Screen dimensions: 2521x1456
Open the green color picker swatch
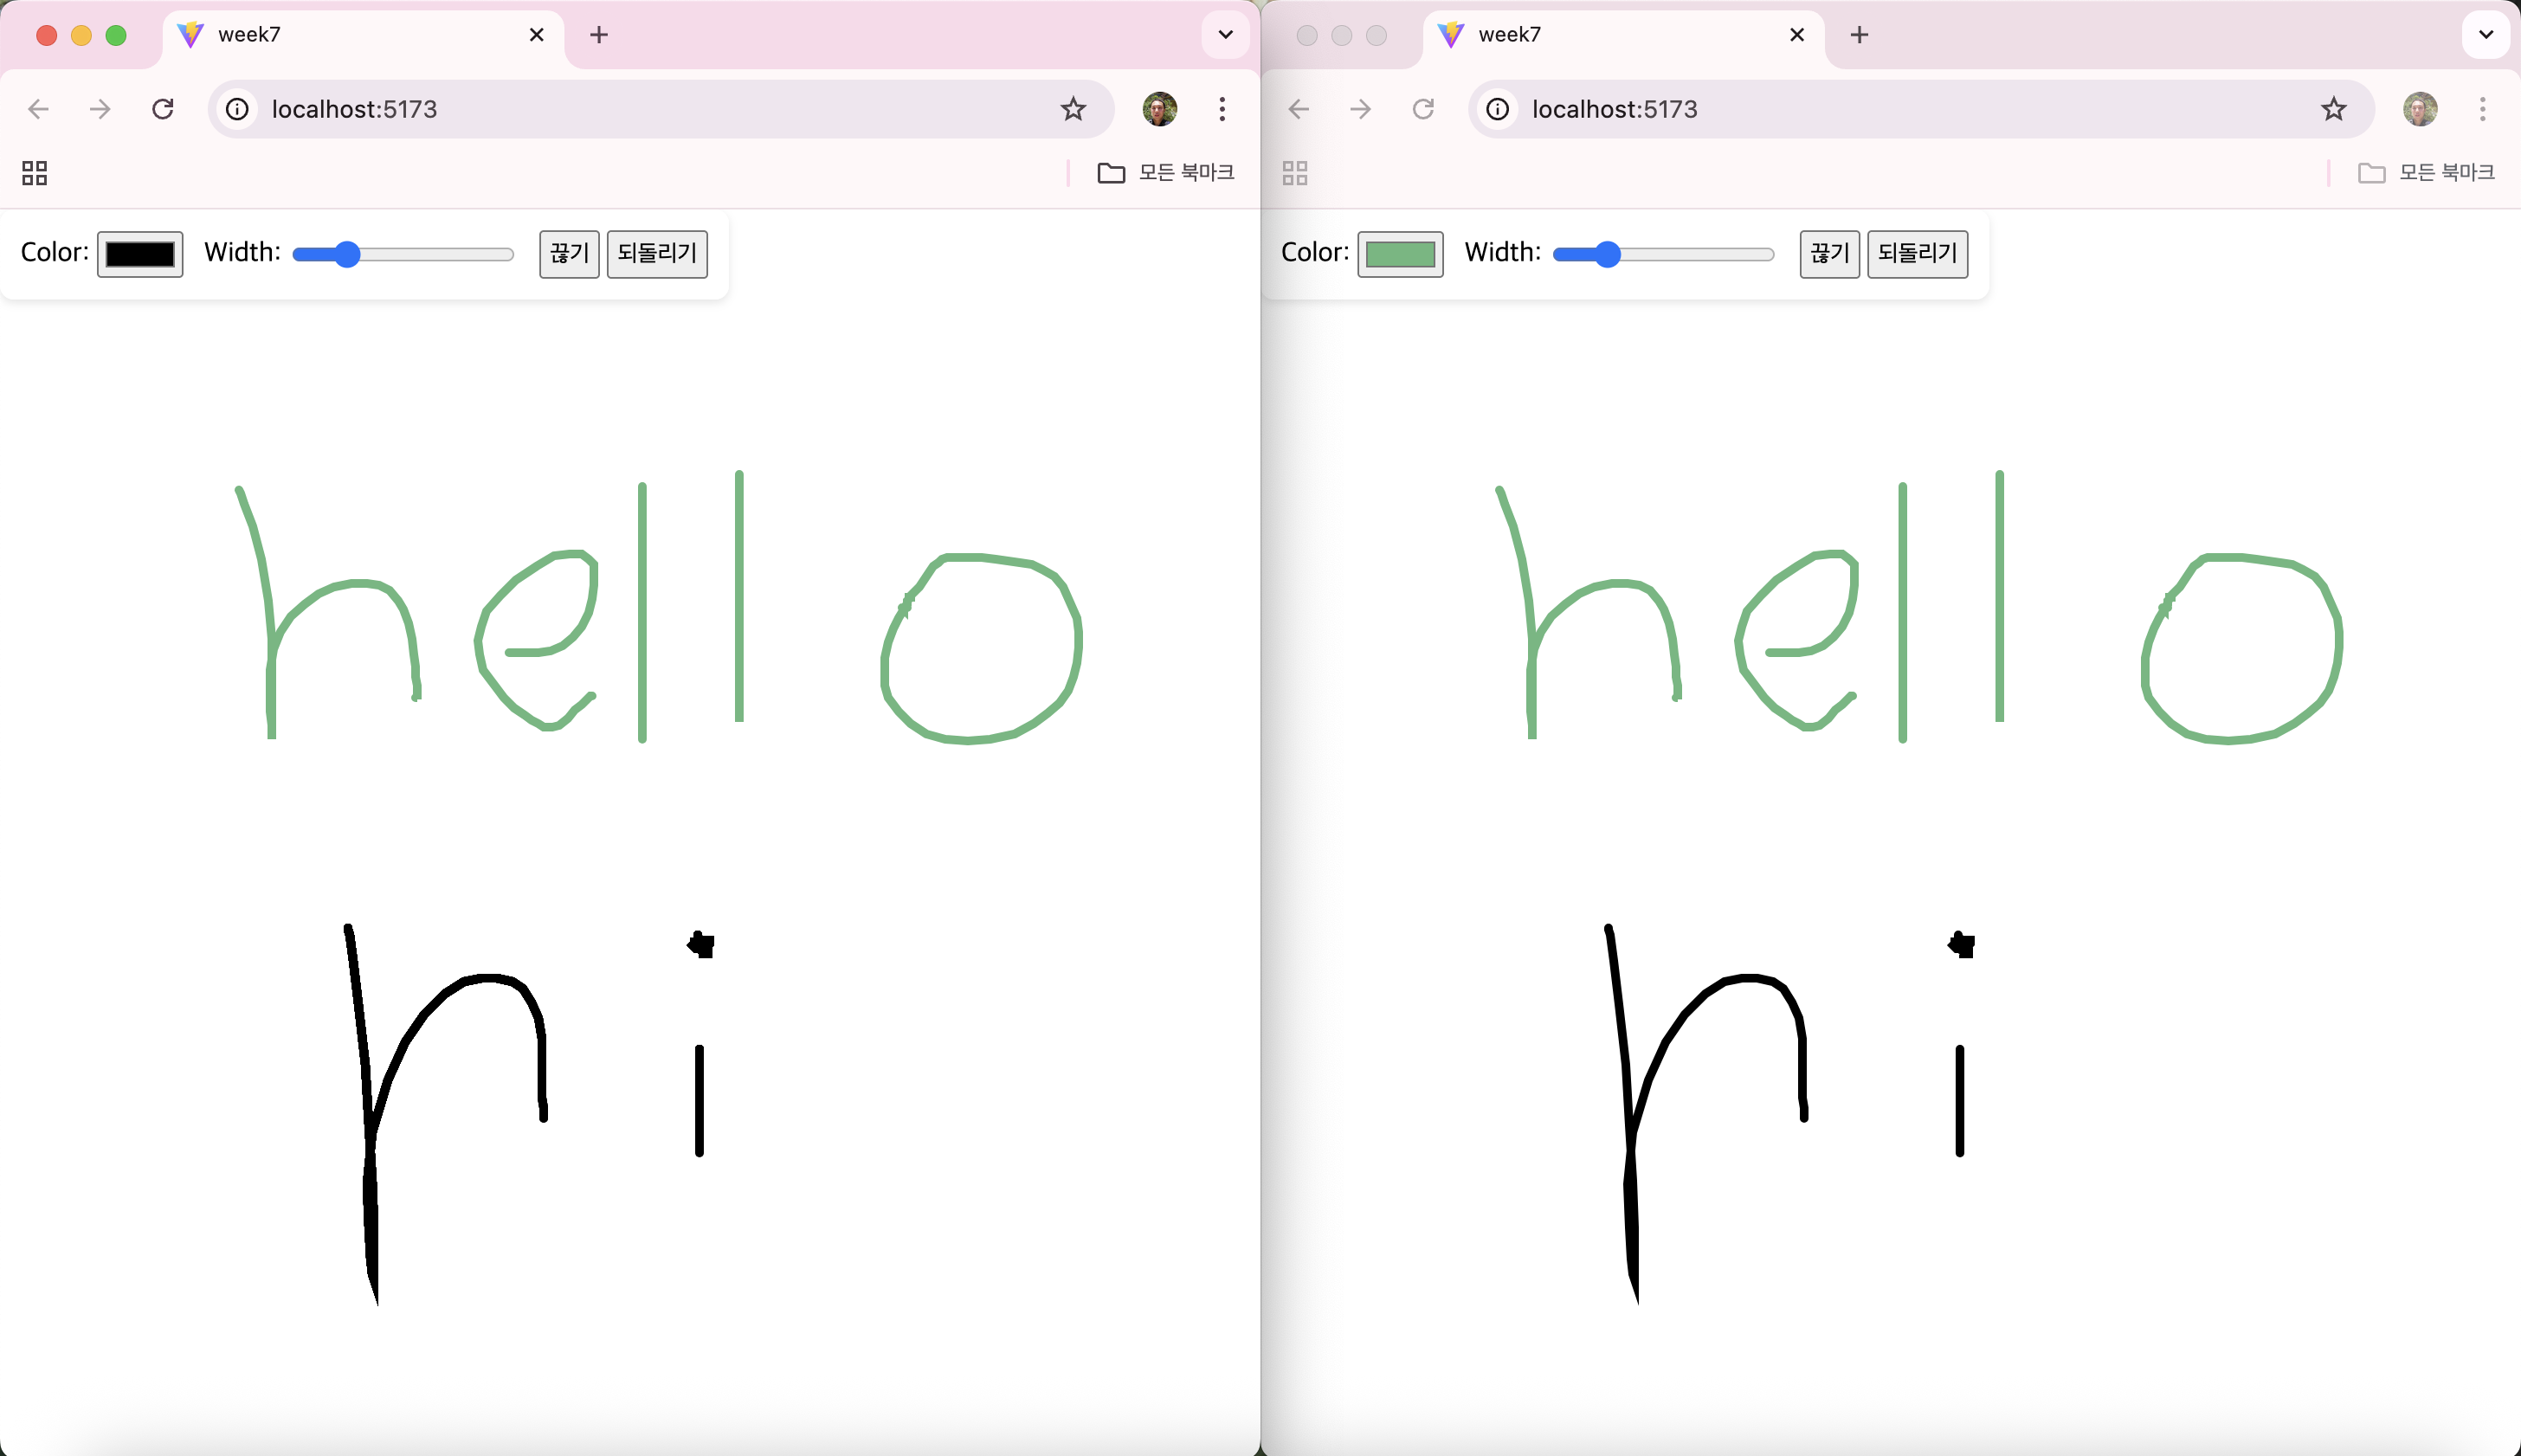click(x=1400, y=254)
